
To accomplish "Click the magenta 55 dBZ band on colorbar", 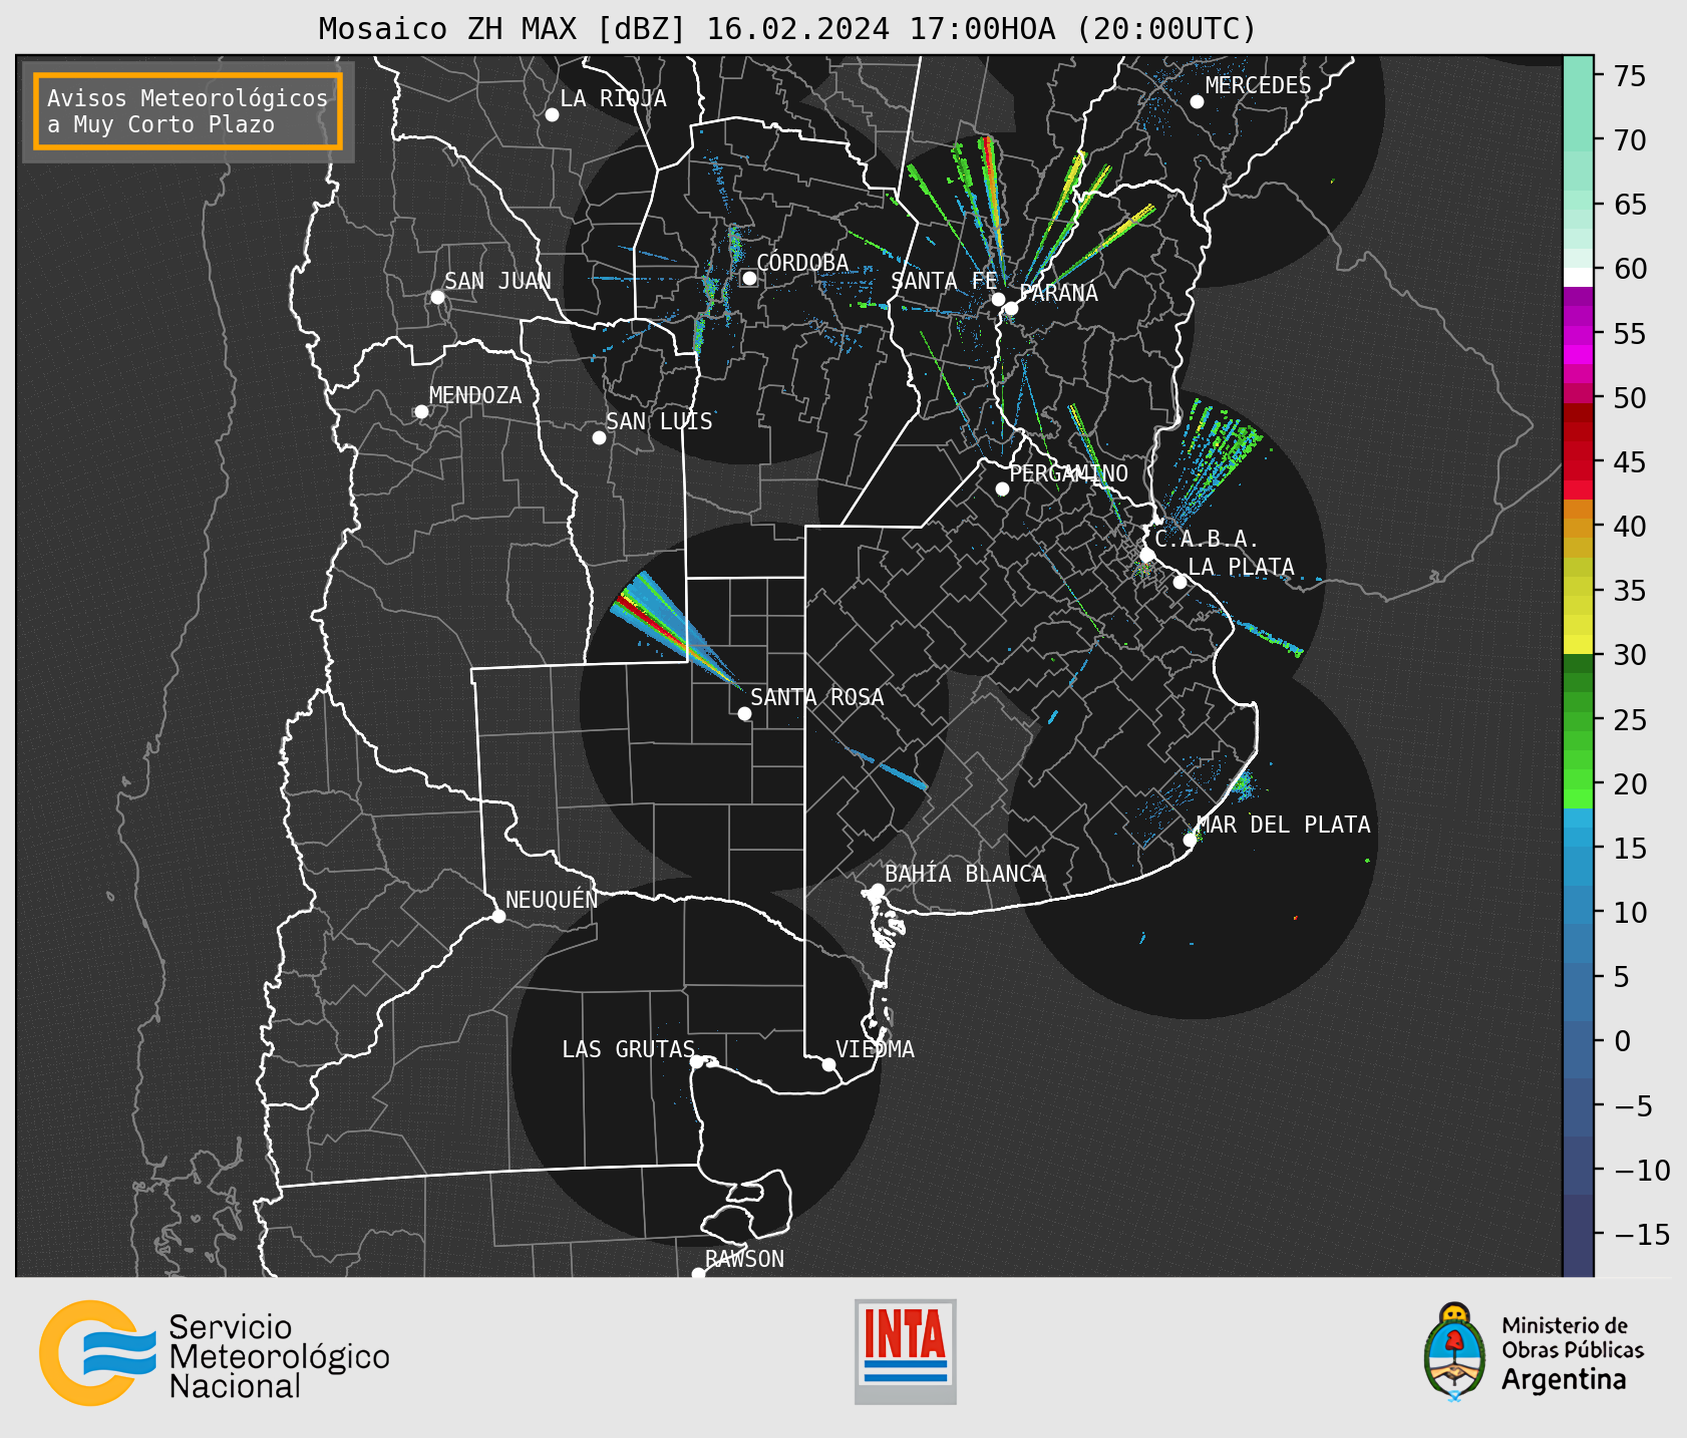I will click(1578, 333).
